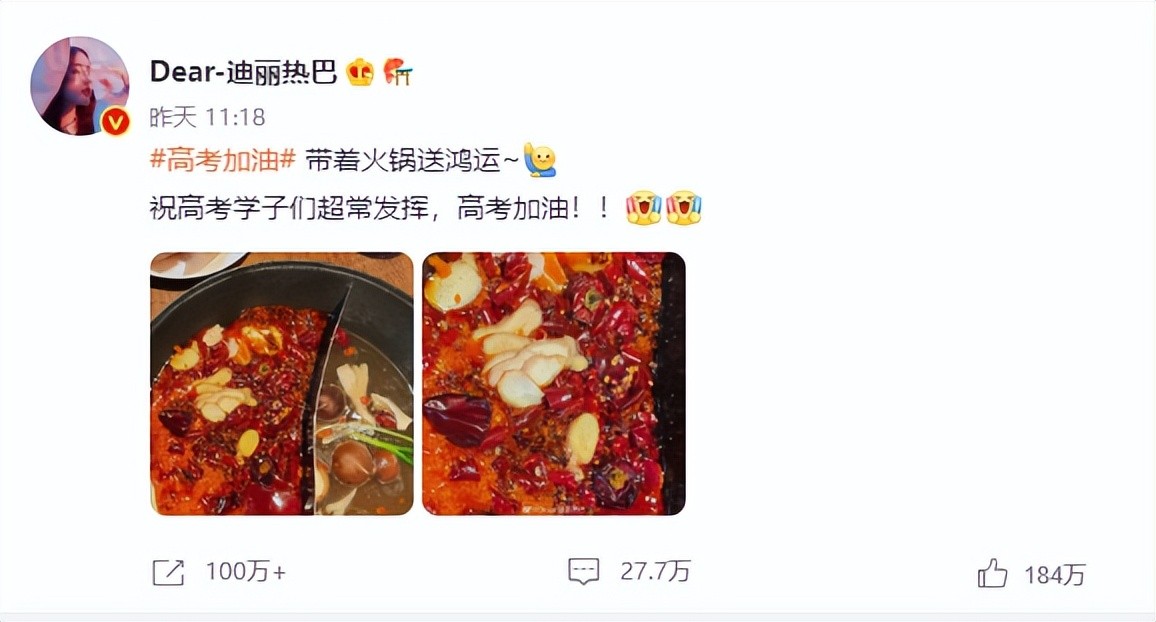Click the comment bubble icon

pos(584,571)
